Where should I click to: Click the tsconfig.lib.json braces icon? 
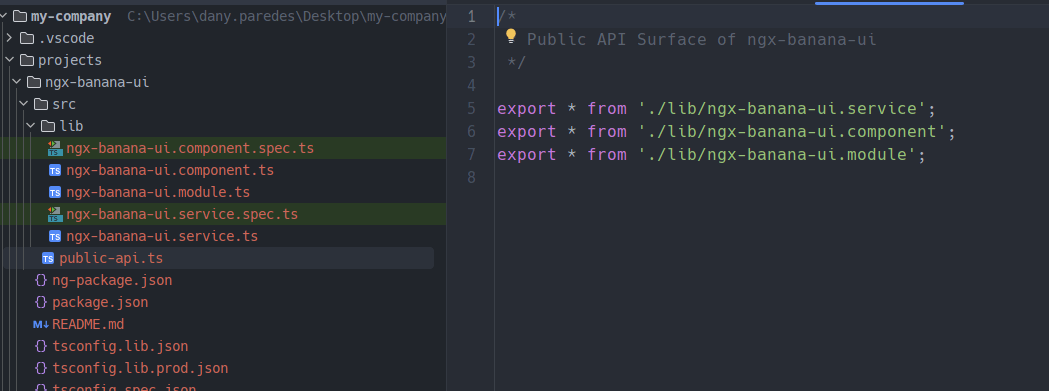click(41, 347)
